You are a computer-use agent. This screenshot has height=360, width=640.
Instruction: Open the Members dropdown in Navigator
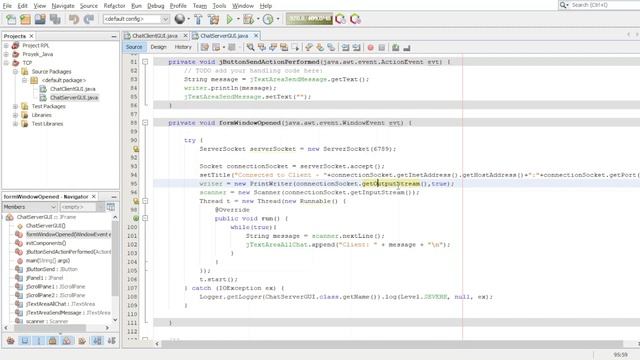pos(29,207)
